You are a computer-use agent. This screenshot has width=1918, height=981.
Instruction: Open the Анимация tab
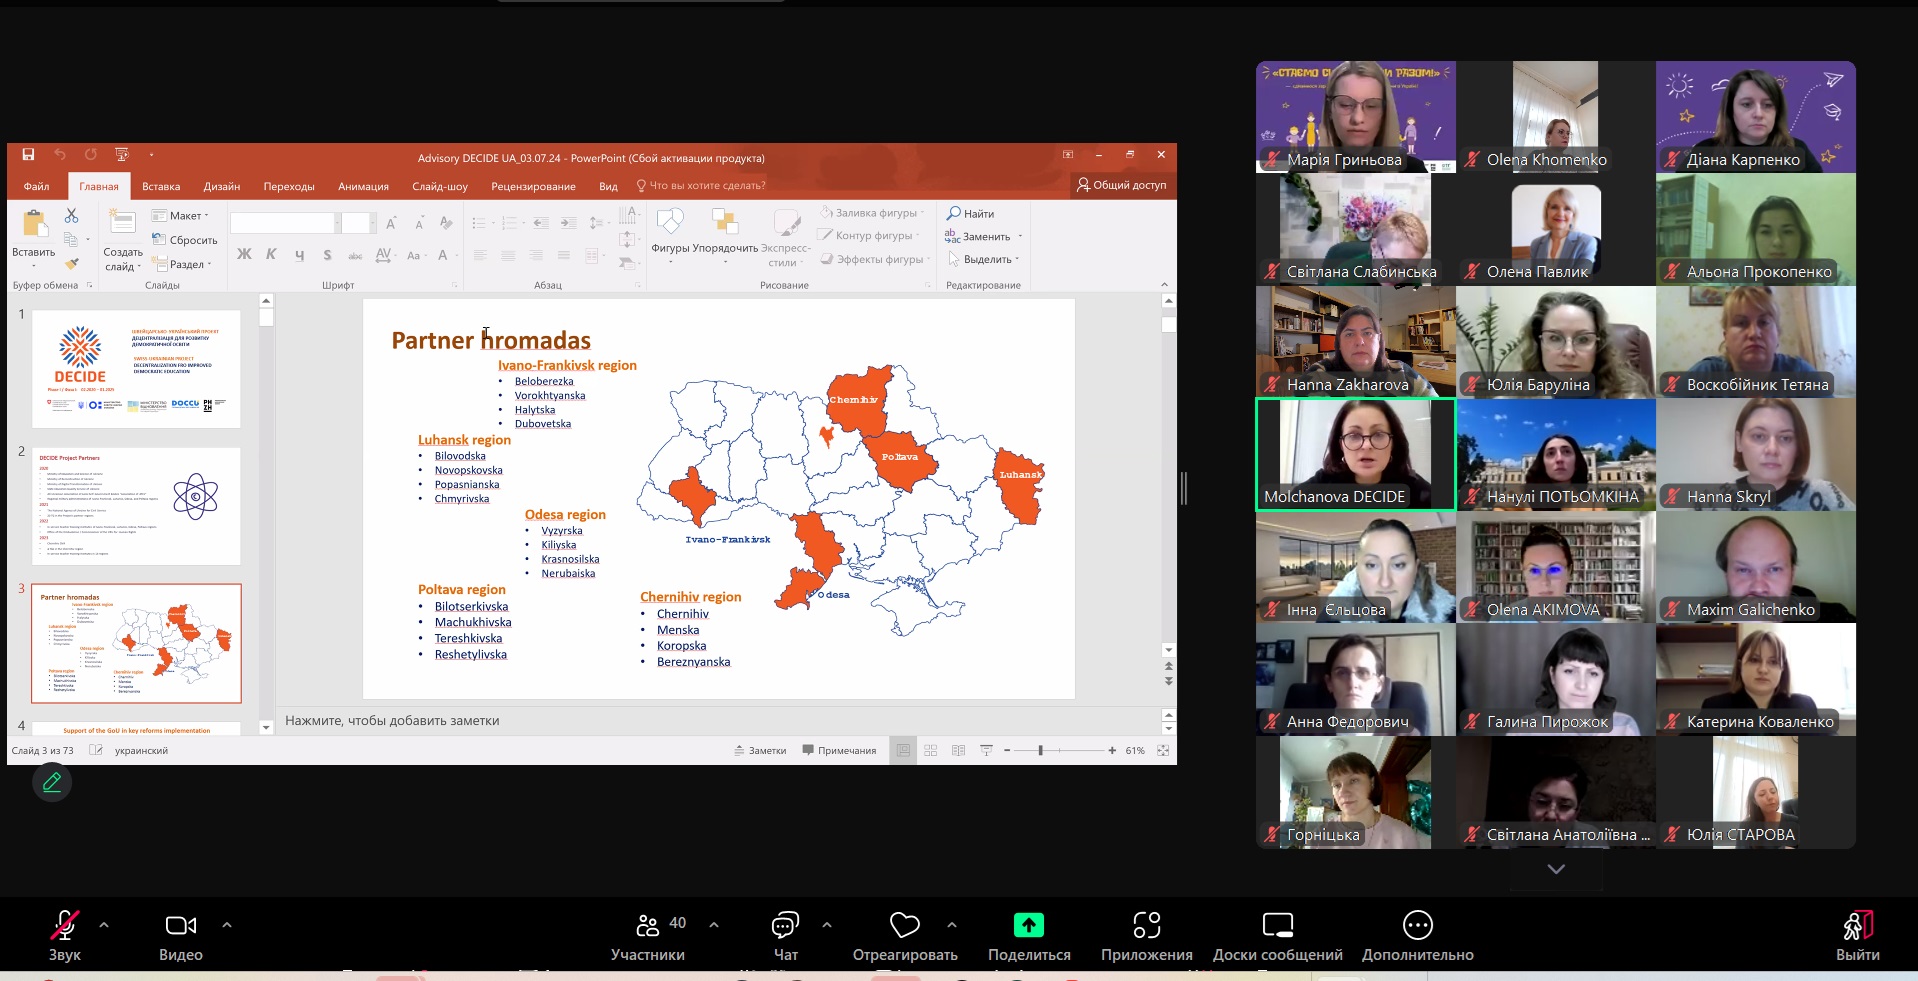pyautogui.click(x=363, y=186)
